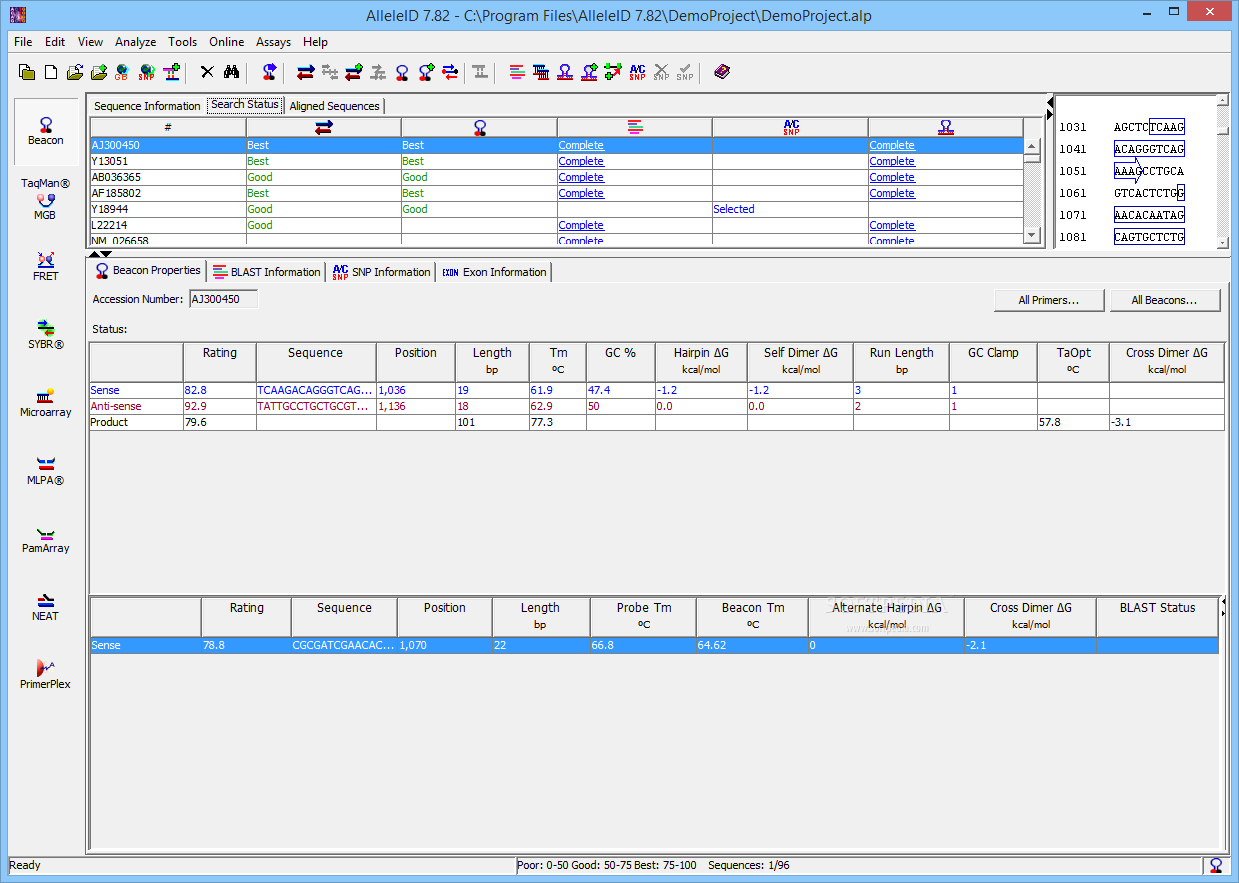The width and height of the screenshot is (1239, 883).
Task: Open the Microarray design mode
Action: (46, 403)
